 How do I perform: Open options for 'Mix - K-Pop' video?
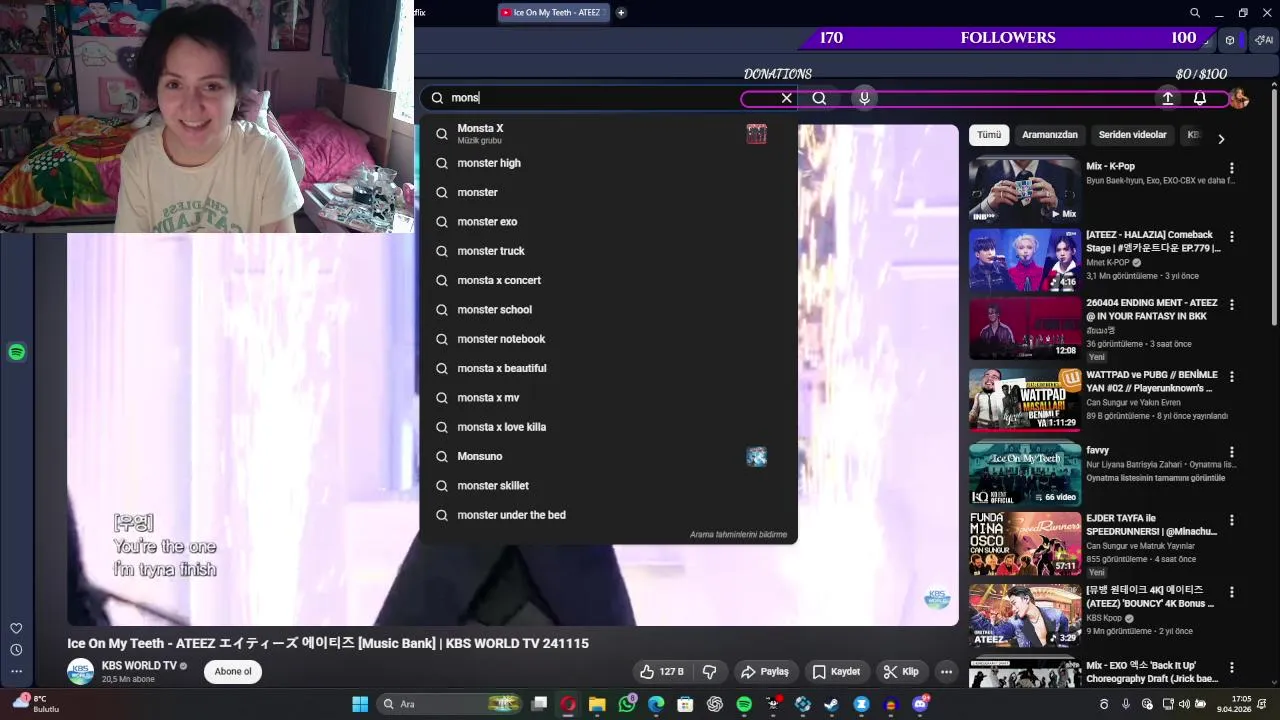tap(1232, 168)
